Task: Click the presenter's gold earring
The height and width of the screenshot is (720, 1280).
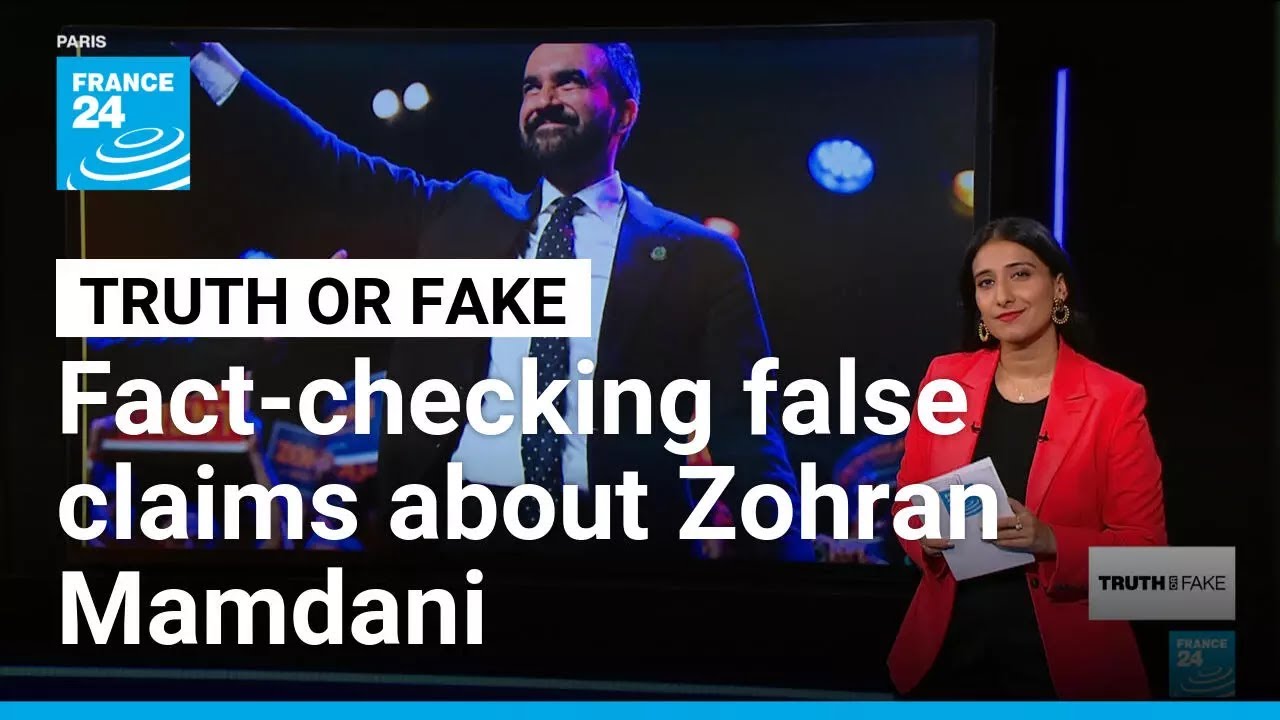Action: click(1059, 312)
